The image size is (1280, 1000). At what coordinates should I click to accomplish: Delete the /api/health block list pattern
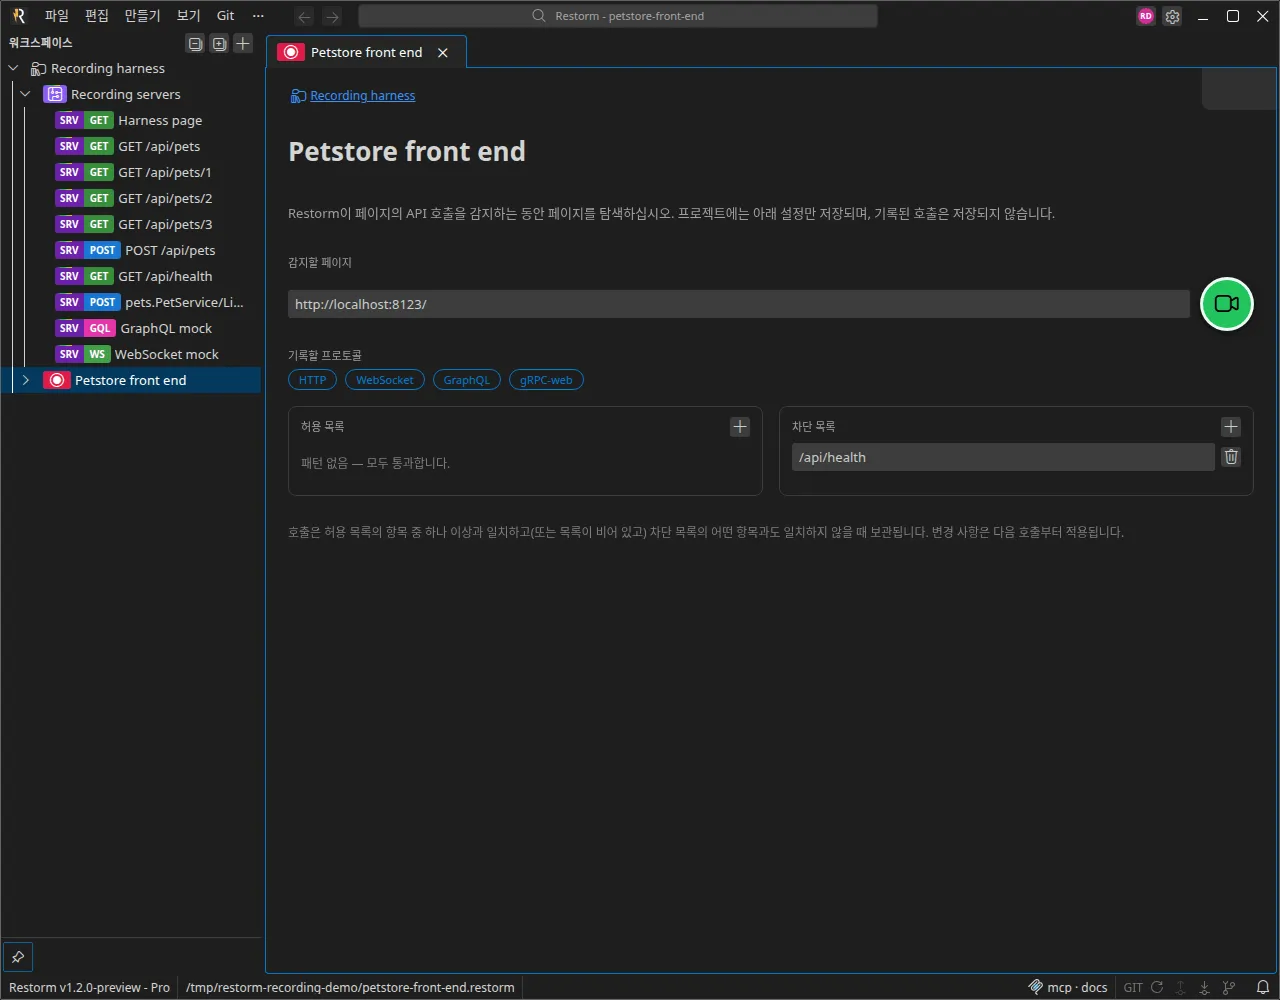(1231, 457)
